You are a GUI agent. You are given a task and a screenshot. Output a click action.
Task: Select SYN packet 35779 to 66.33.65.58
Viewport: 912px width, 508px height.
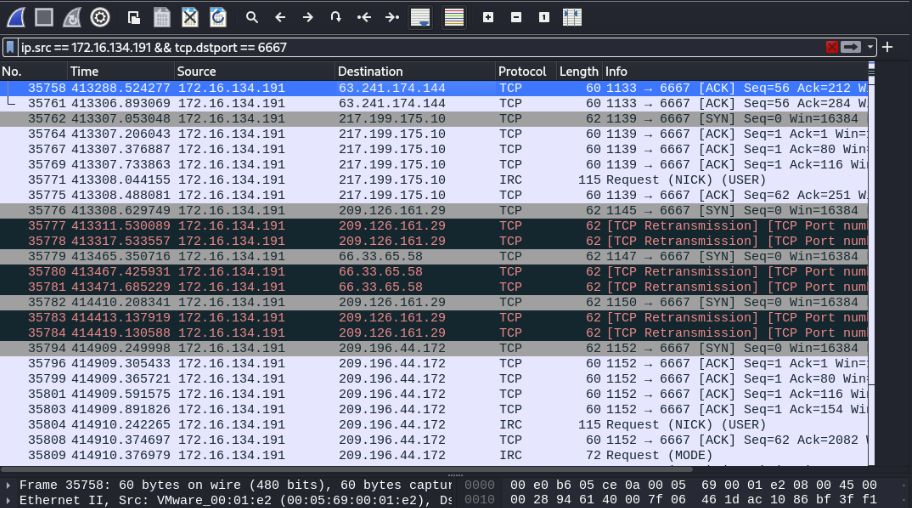pyautogui.click(x=434, y=256)
